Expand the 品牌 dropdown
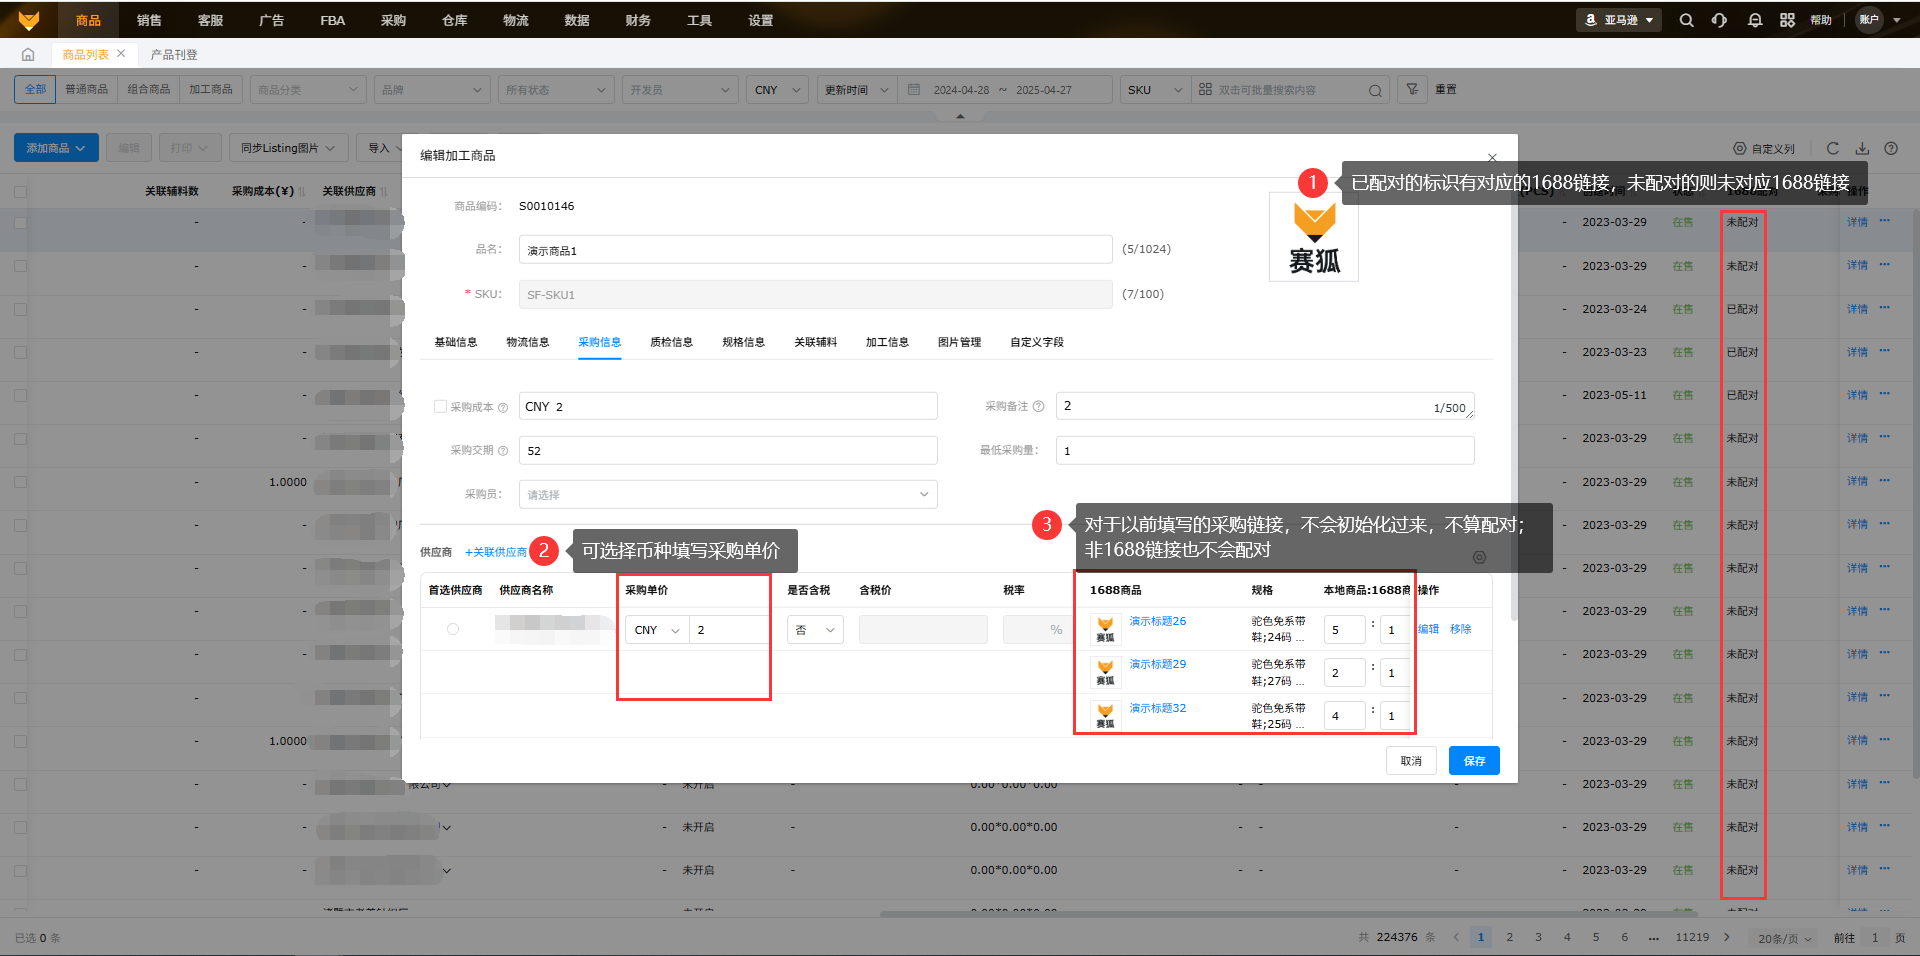The width and height of the screenshot is (1920, 956). tap(432, 90)
